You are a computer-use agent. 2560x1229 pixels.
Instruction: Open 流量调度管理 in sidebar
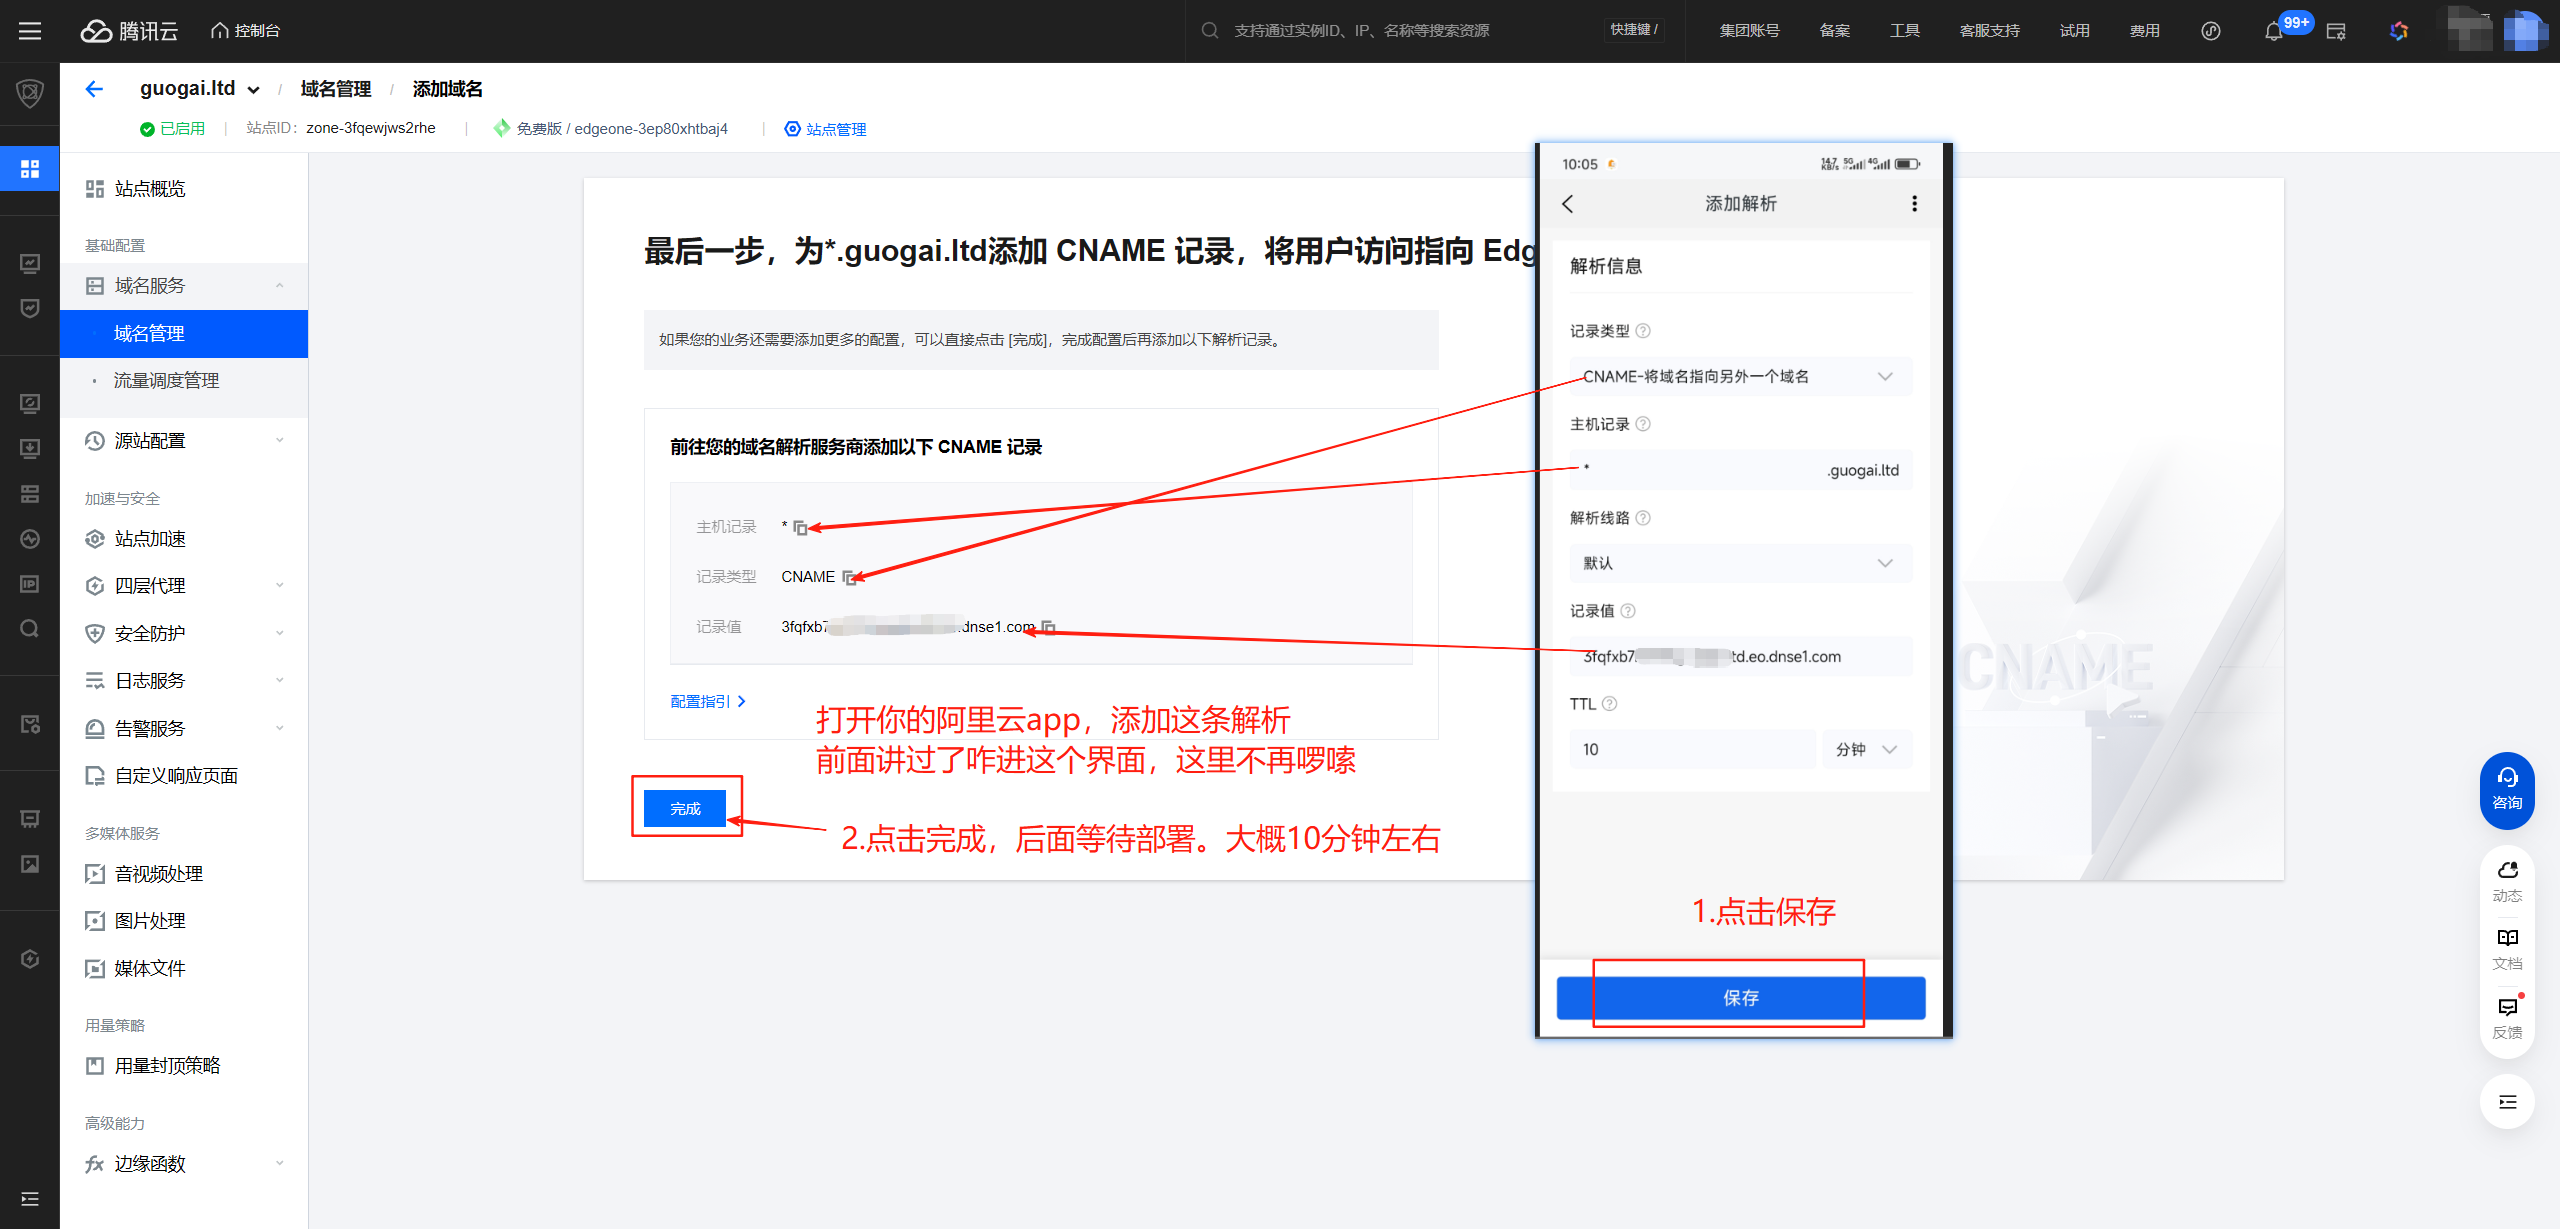coord(166,381)
